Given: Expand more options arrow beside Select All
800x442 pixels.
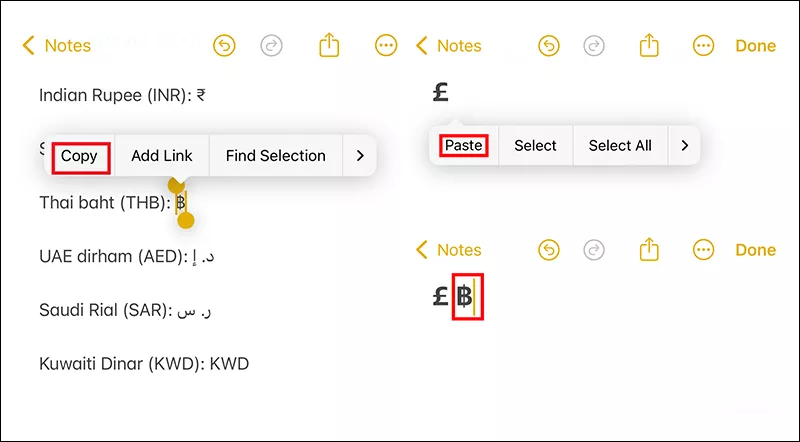Looking at the screenshot, I should click(x=685, y=145).
